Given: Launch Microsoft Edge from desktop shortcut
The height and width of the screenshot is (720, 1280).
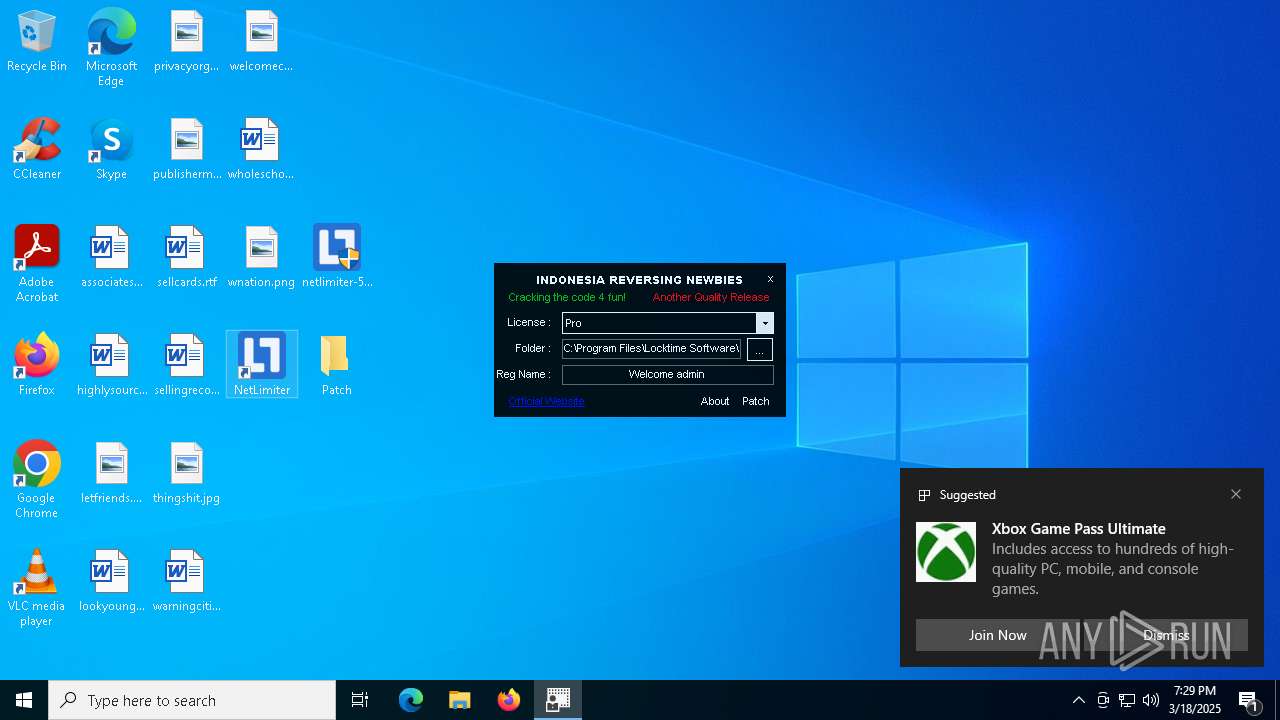Looking at the screenshot, I should tap(111, 48).
